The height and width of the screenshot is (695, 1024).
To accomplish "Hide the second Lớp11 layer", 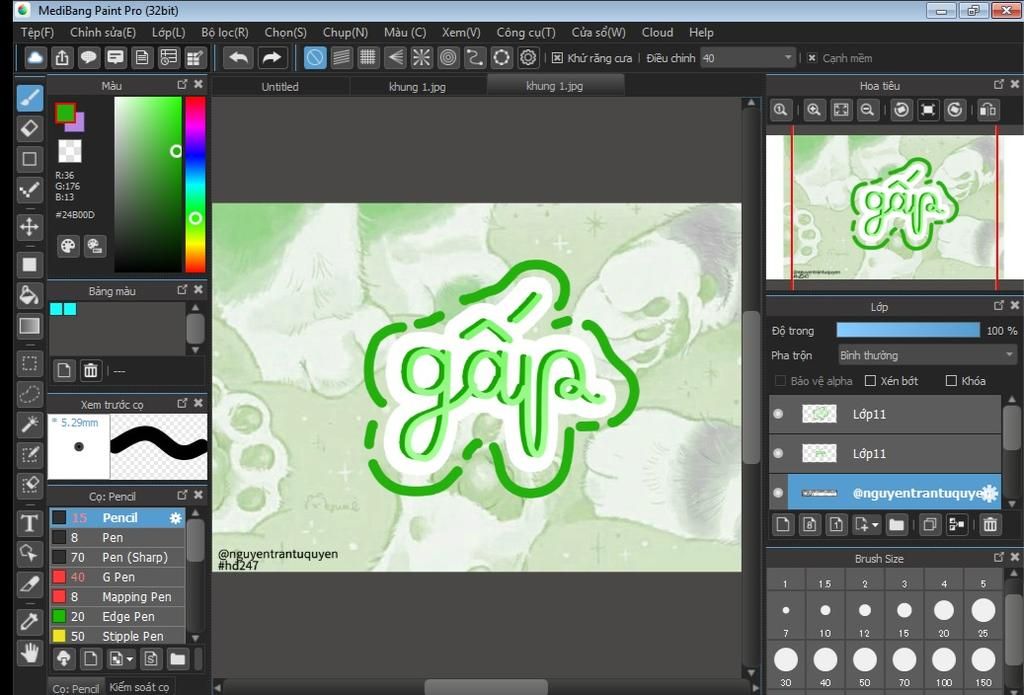I will pyautogui.click(x=778, y=453).
